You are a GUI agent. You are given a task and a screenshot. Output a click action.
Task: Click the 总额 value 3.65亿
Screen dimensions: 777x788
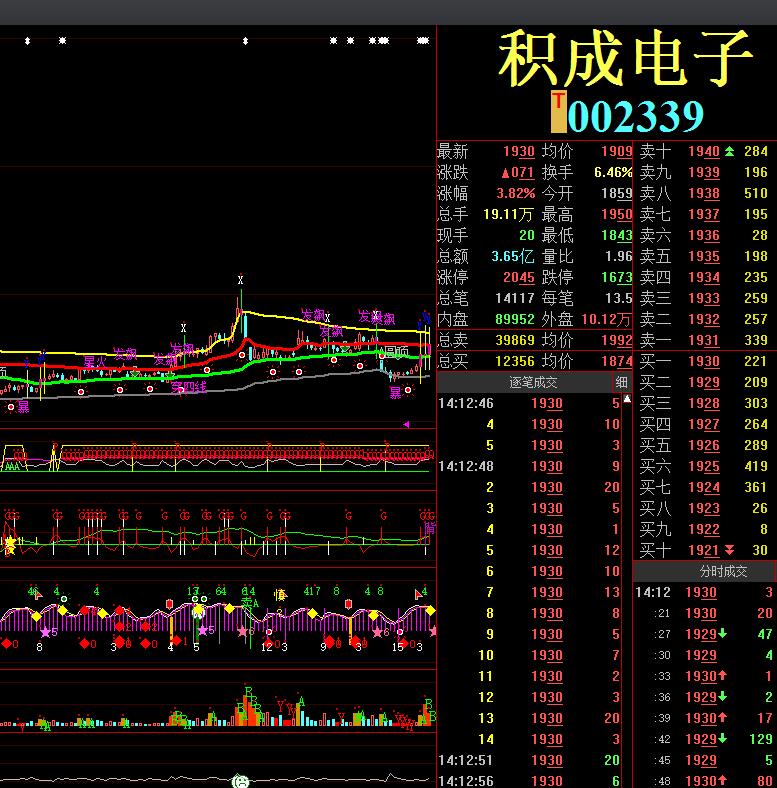(x=513, y=256)
